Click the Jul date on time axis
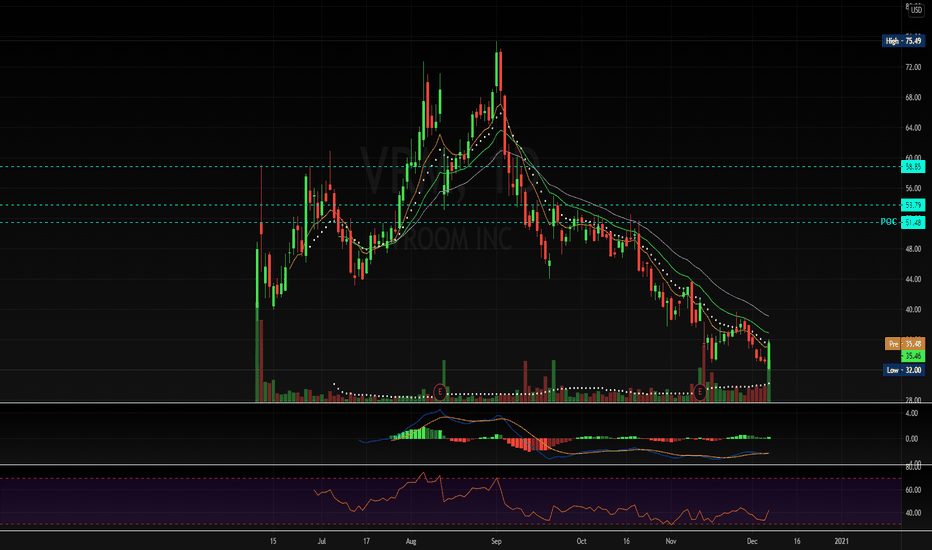This screenshot has width=932, height=550. click(x=322, y=541)
